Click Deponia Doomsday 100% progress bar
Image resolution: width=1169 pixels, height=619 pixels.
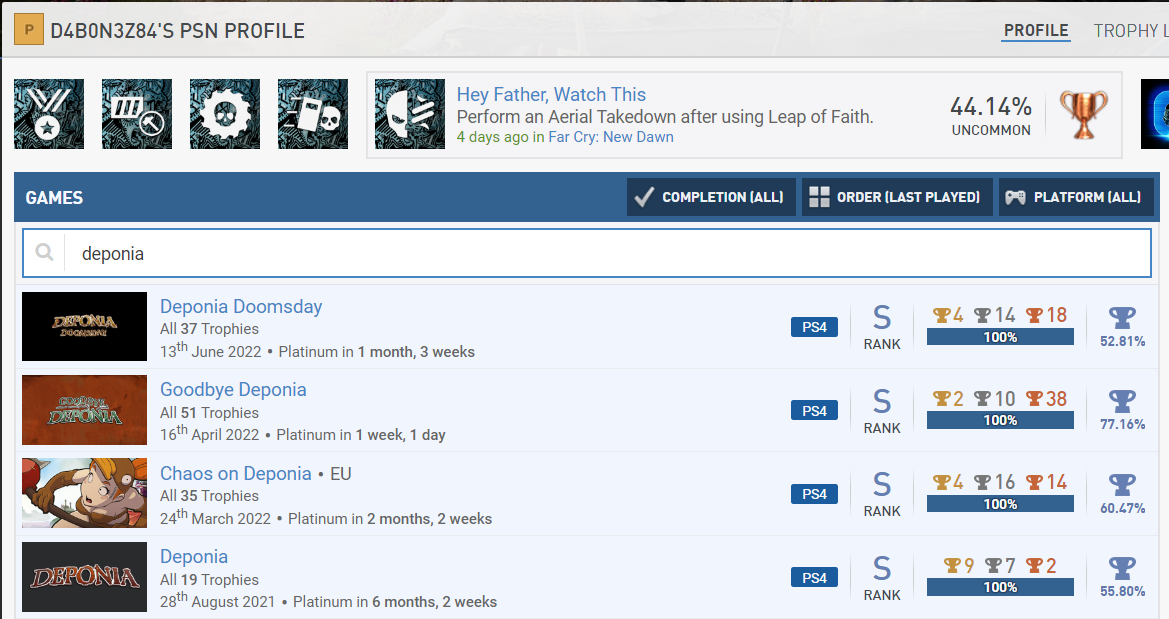[x=1000, y=337]
